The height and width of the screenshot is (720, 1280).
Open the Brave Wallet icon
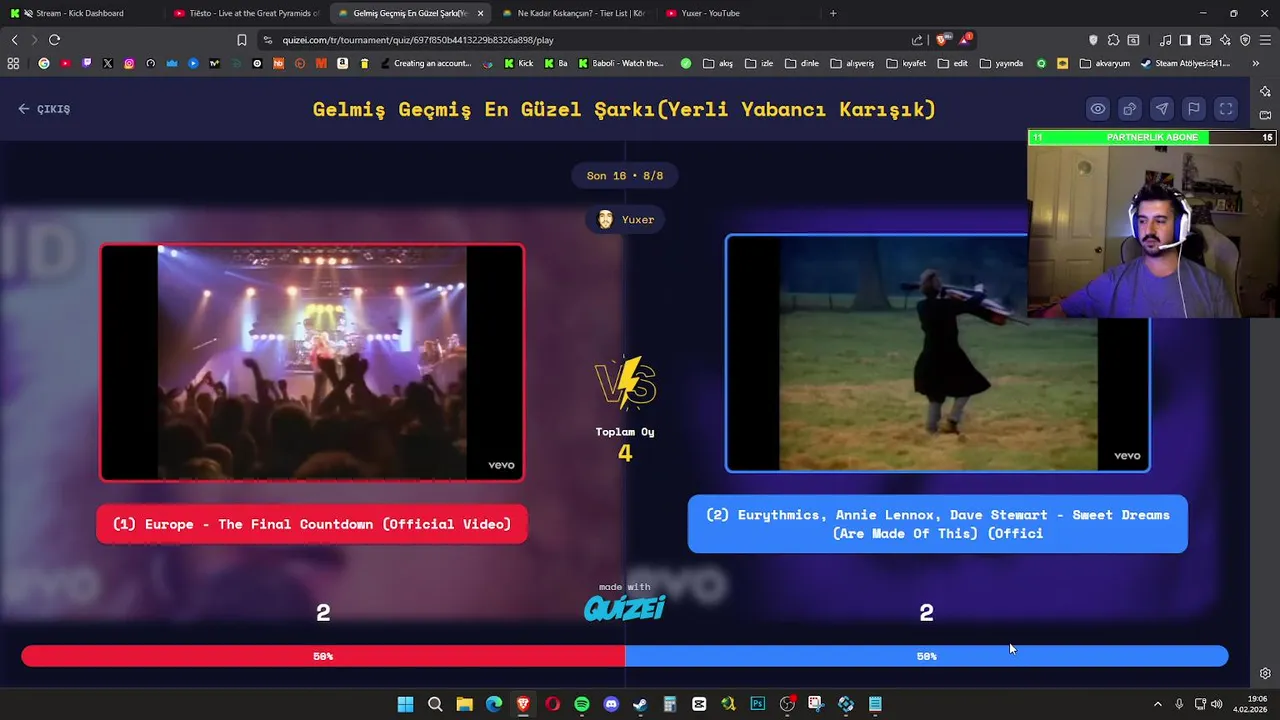click(1205, 40)
